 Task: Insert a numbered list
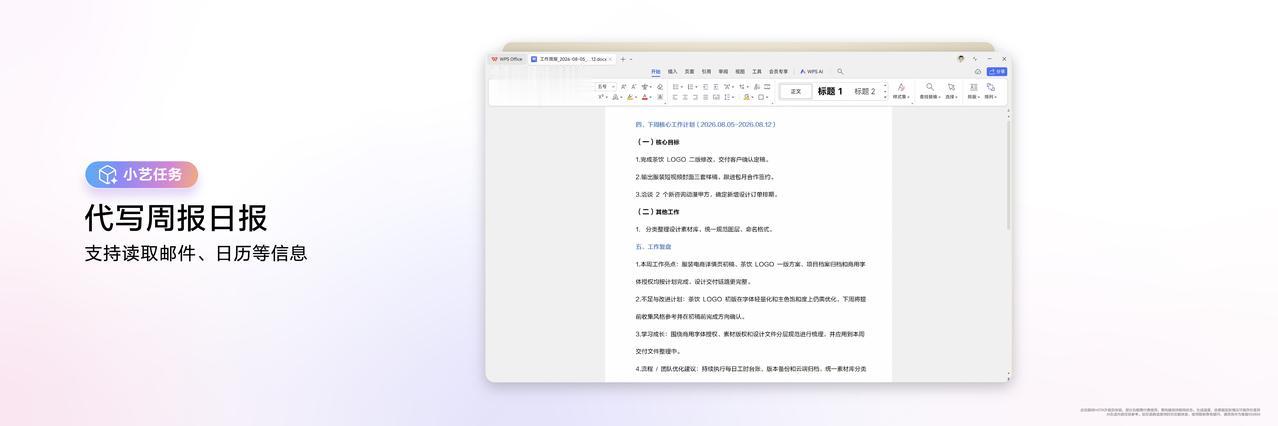tap(692, 87)
